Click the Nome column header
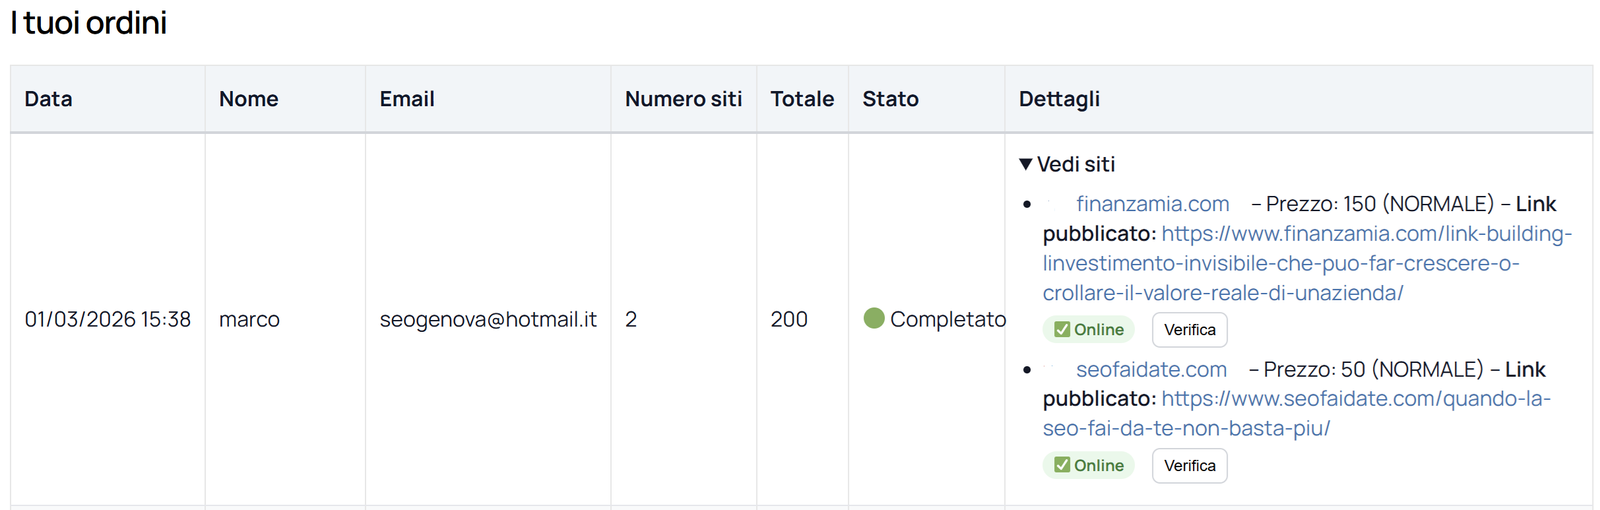This screenshot has height=510, width=1600. click(249, 99)
